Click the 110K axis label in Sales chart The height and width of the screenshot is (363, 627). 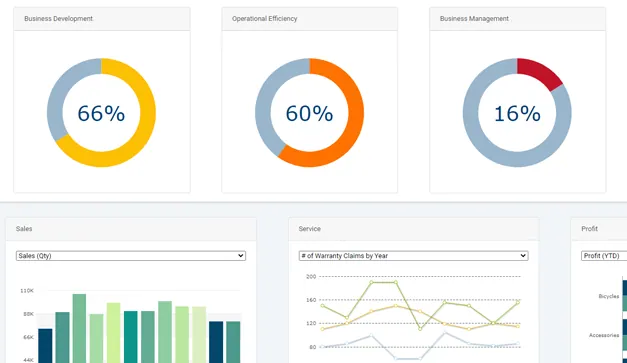point(27,291)
